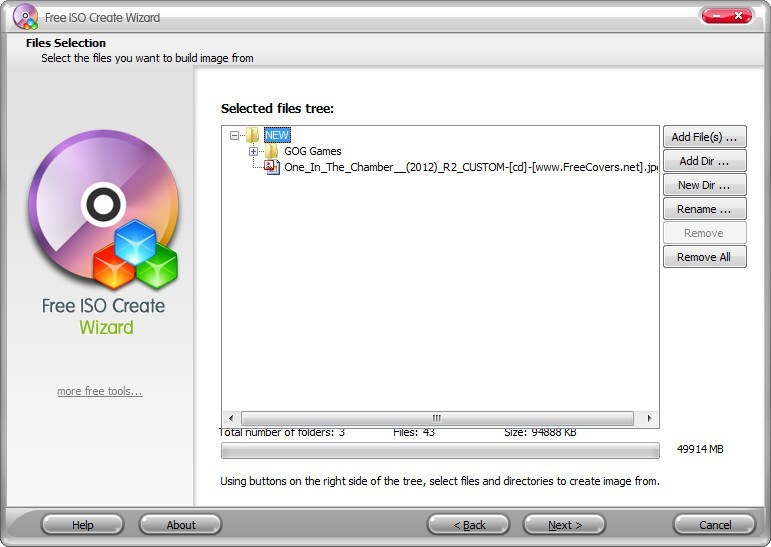Click the disabled Remove button
The width and height of the screenshot is (771, 547).
point(705,233)
